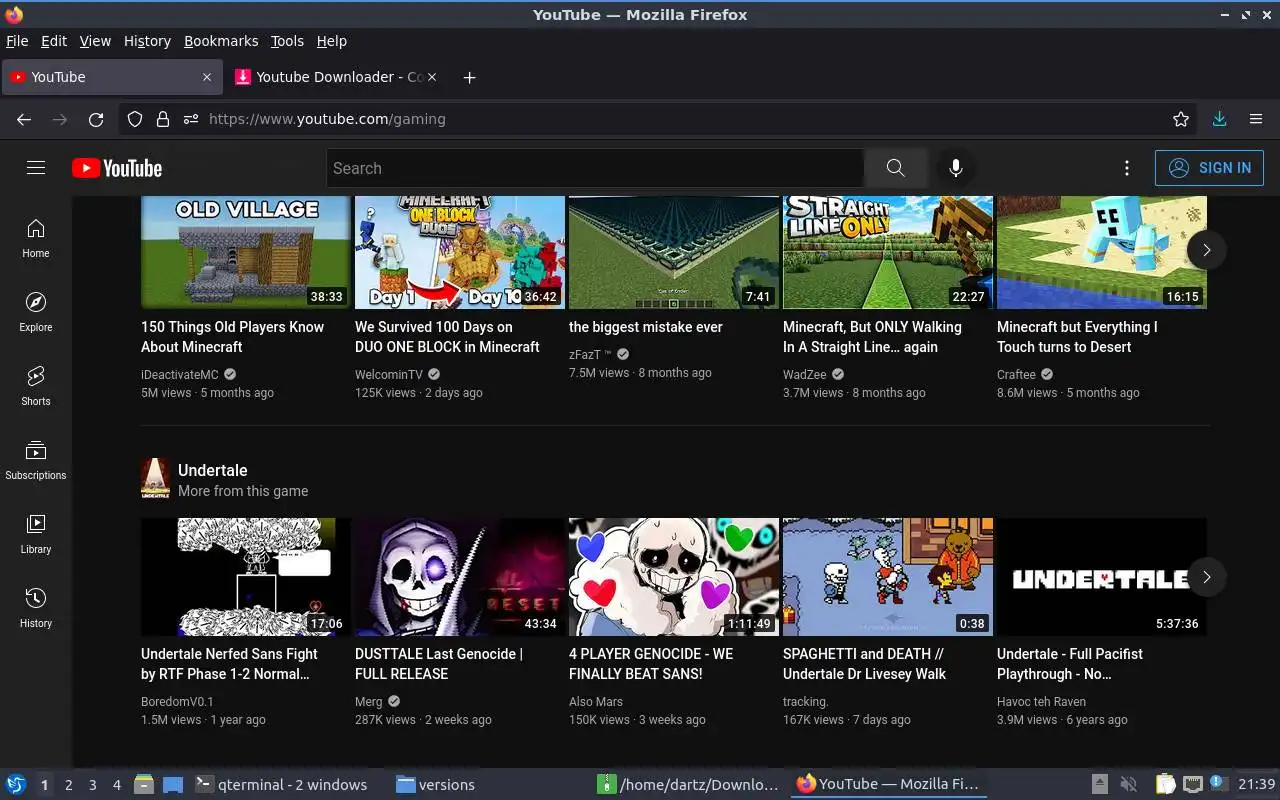Open the Edit menu
The image size is (1280, 800).
click(54, 41)
